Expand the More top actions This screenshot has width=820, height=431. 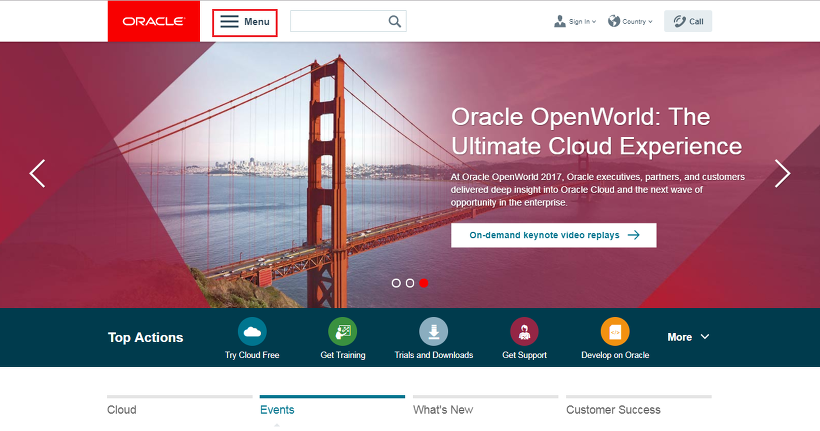pyautogui.click(x=688, y=337)
